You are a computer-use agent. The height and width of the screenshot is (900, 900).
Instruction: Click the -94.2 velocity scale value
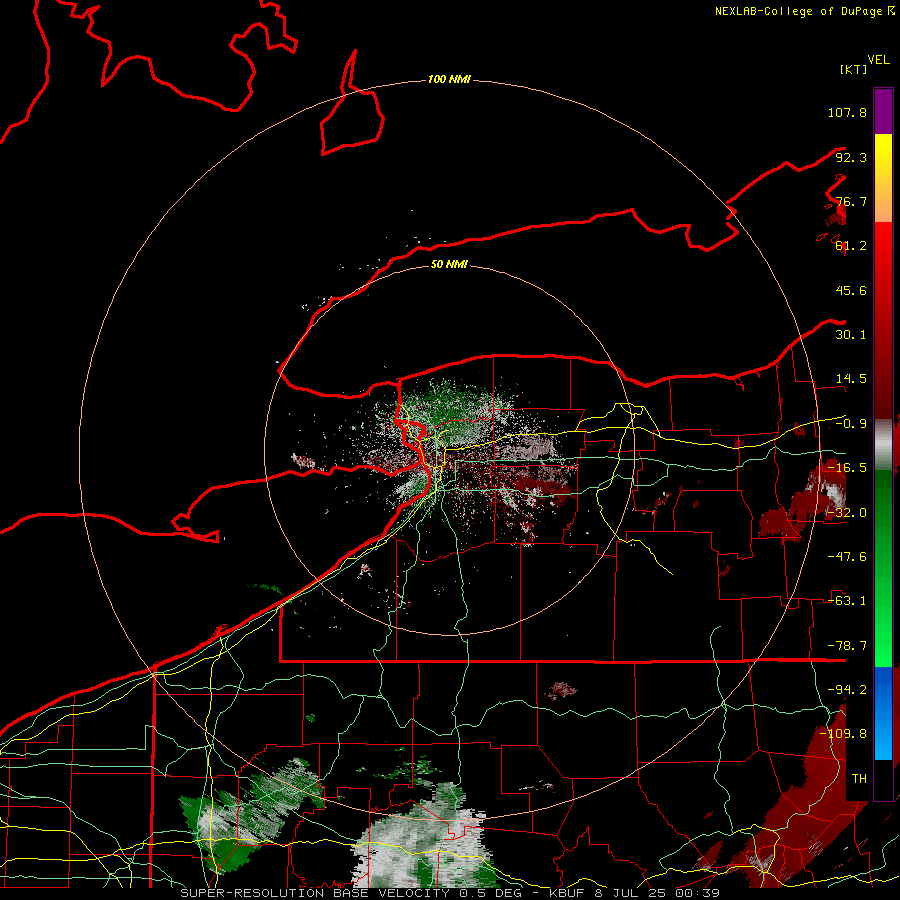click(847, 690)
